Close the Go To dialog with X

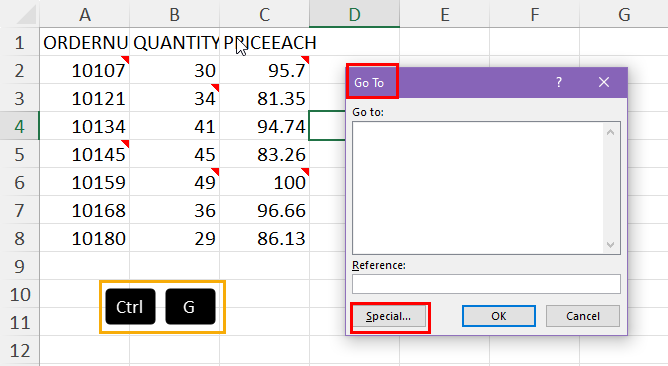[604, 82]
